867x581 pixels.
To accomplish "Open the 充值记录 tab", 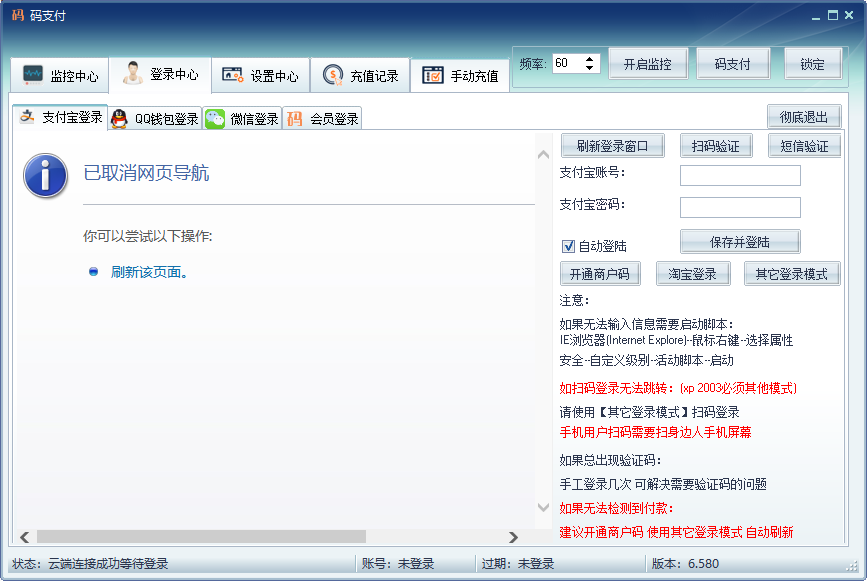I will click(x=360, y=75).
